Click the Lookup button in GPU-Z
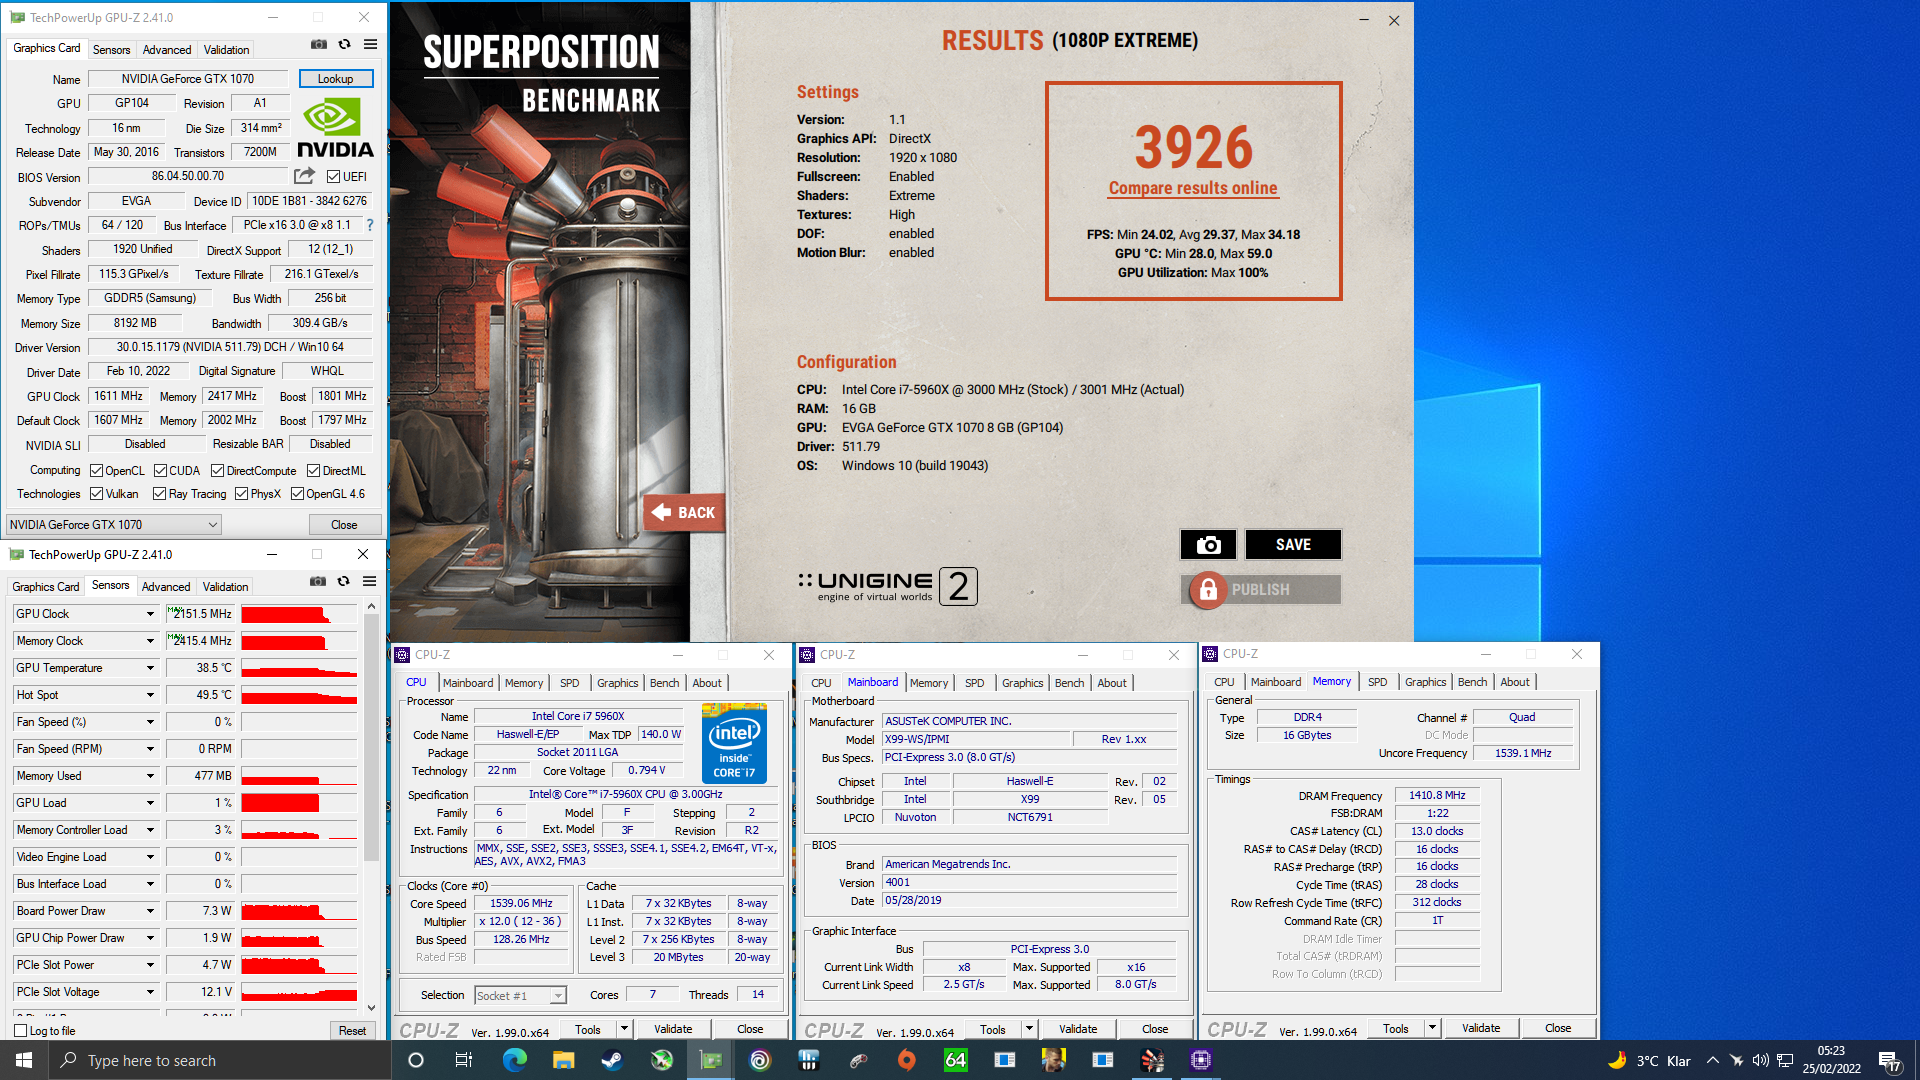 [x=335, y=79]
